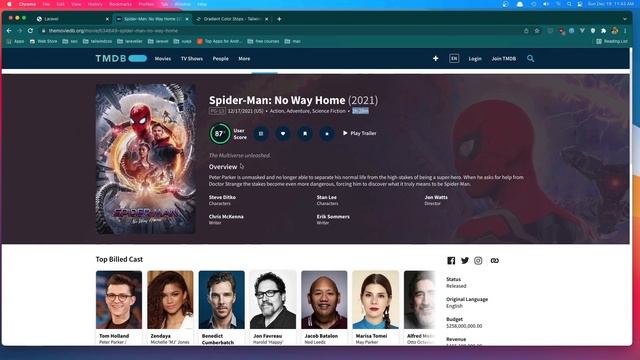Open the Free courses bookmark folder

[x=263, y=41]
